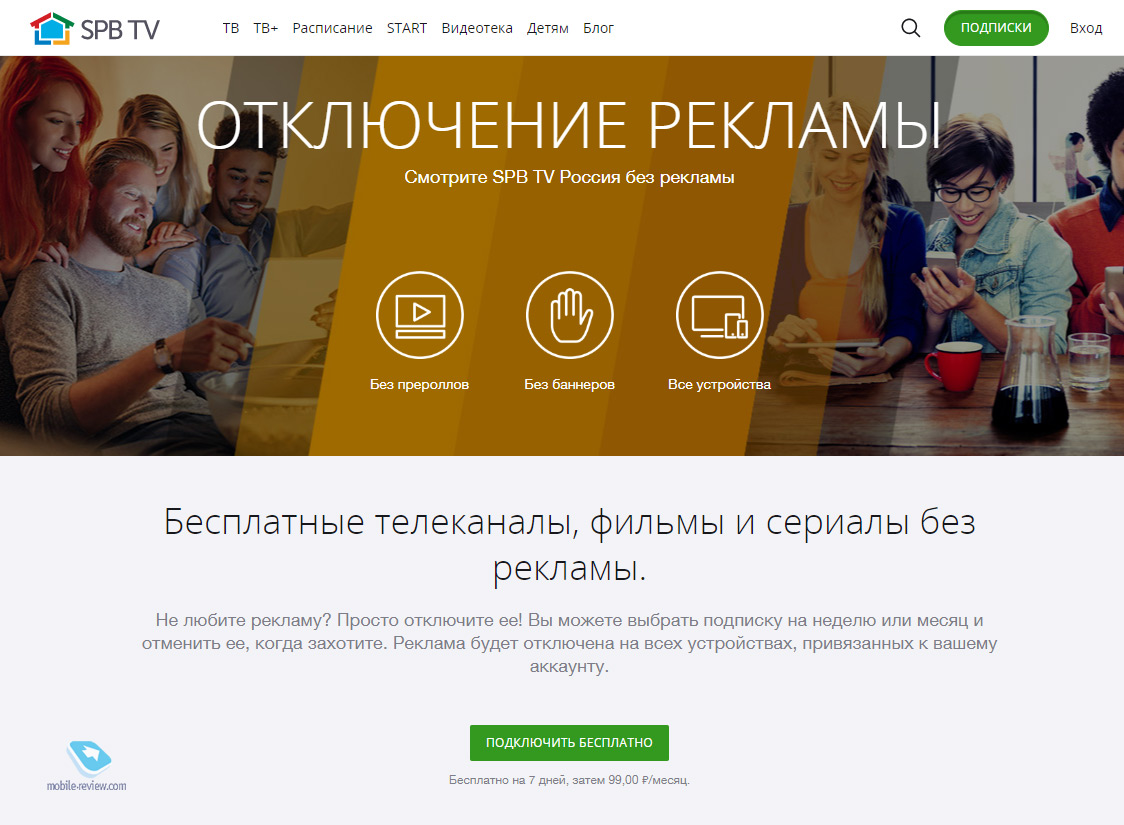Open the Блог page
Image resolution: width=1124 pixels, height=825 pixels.
click(599, 28)
